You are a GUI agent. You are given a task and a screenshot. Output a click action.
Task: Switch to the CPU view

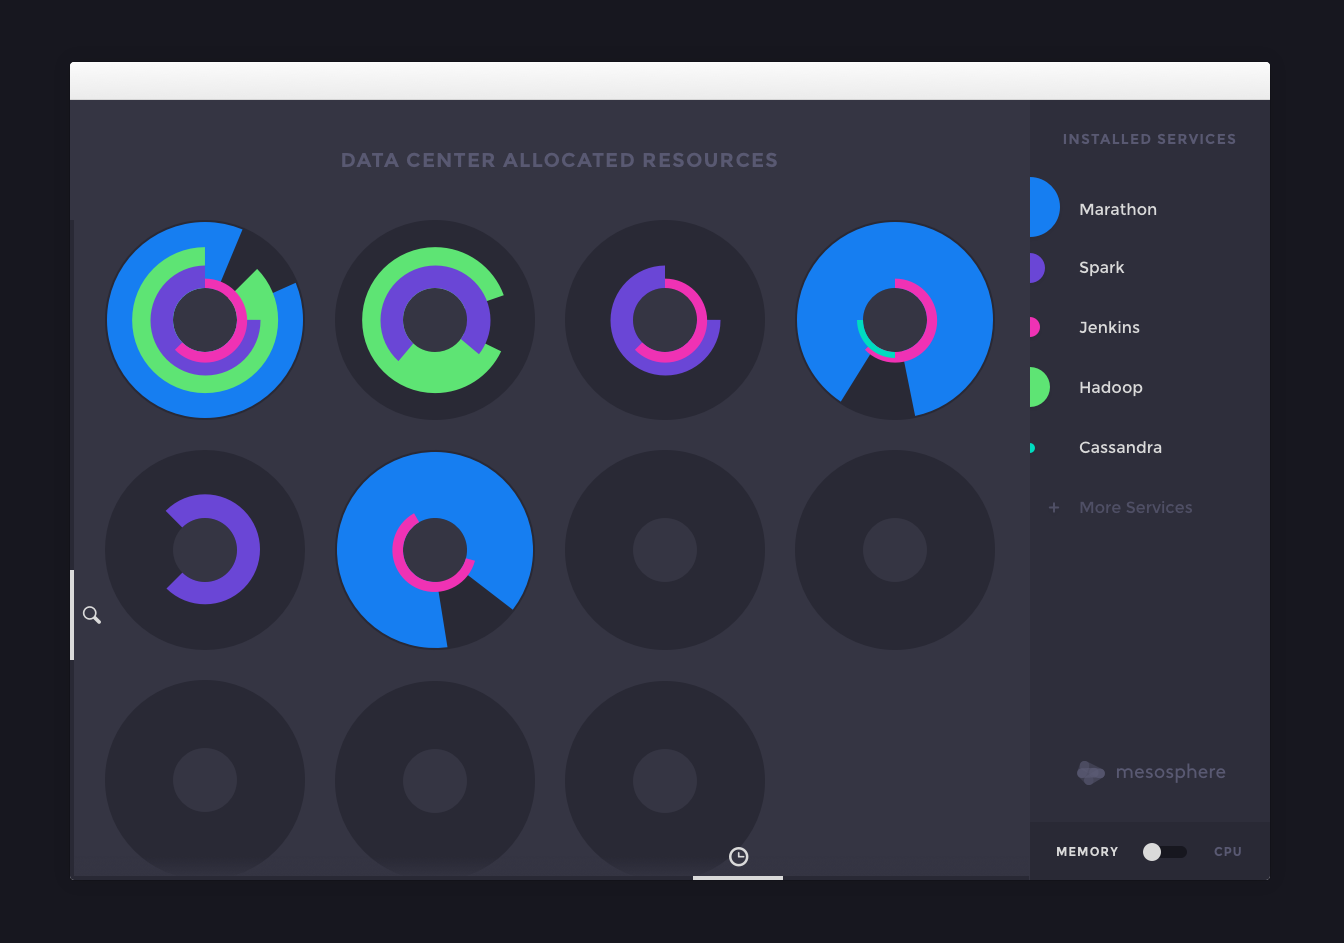click(x=1227, y=851)
